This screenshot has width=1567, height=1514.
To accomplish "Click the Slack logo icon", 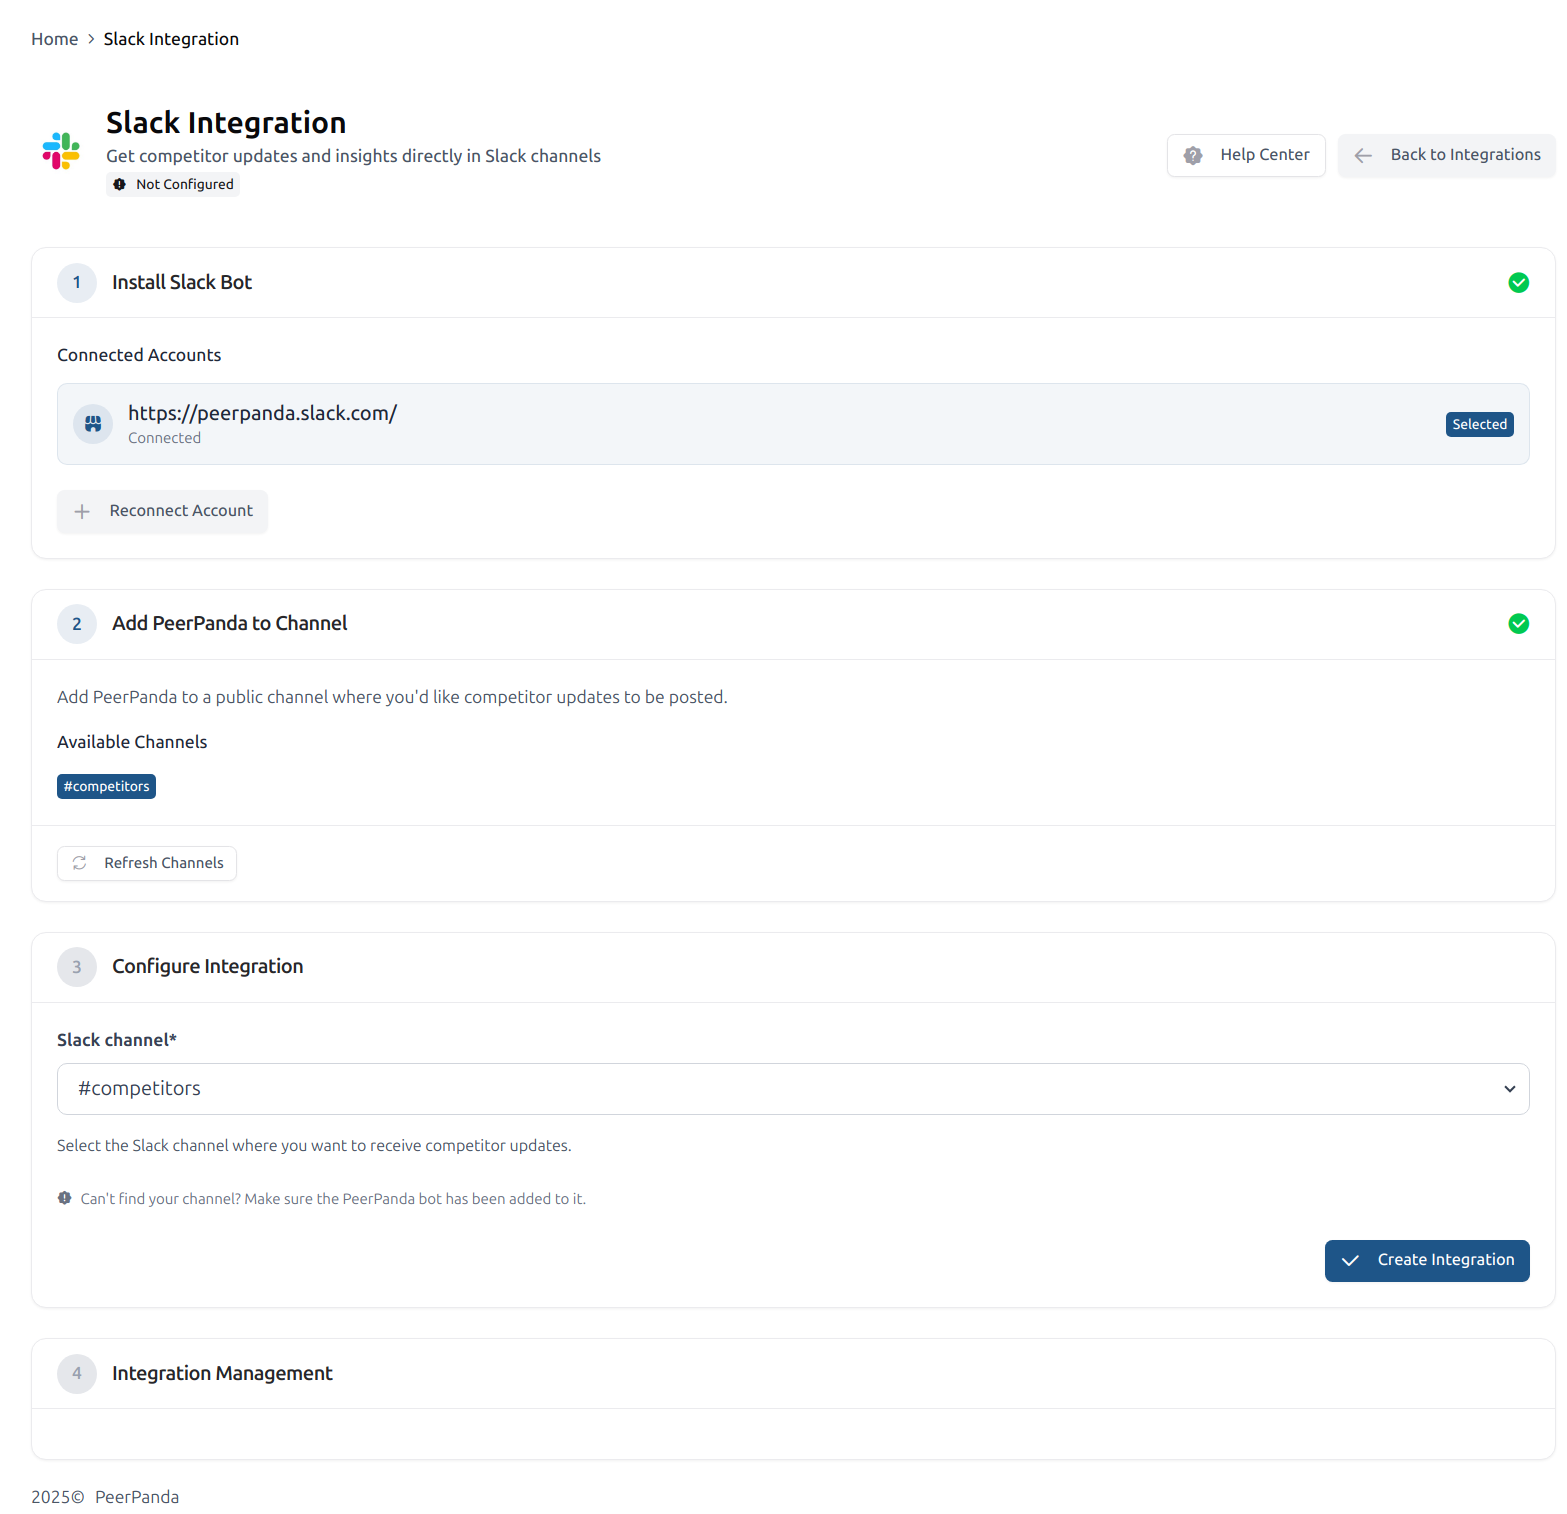I will pos(61,151).
